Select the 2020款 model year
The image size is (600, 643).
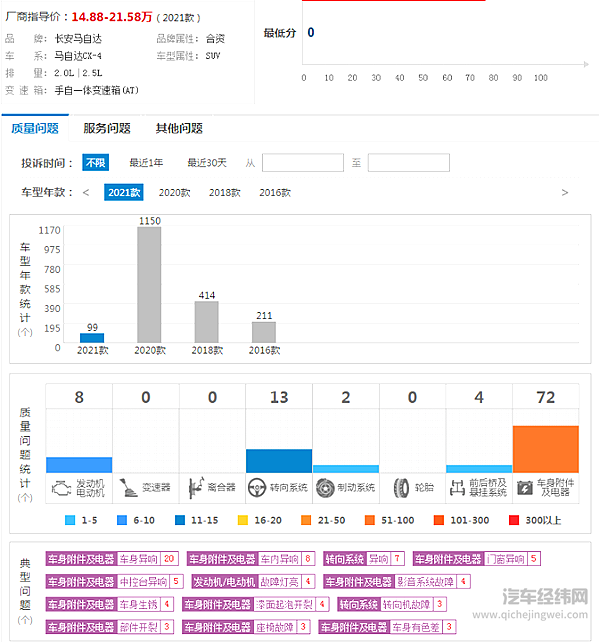click(x=175, y=192)
